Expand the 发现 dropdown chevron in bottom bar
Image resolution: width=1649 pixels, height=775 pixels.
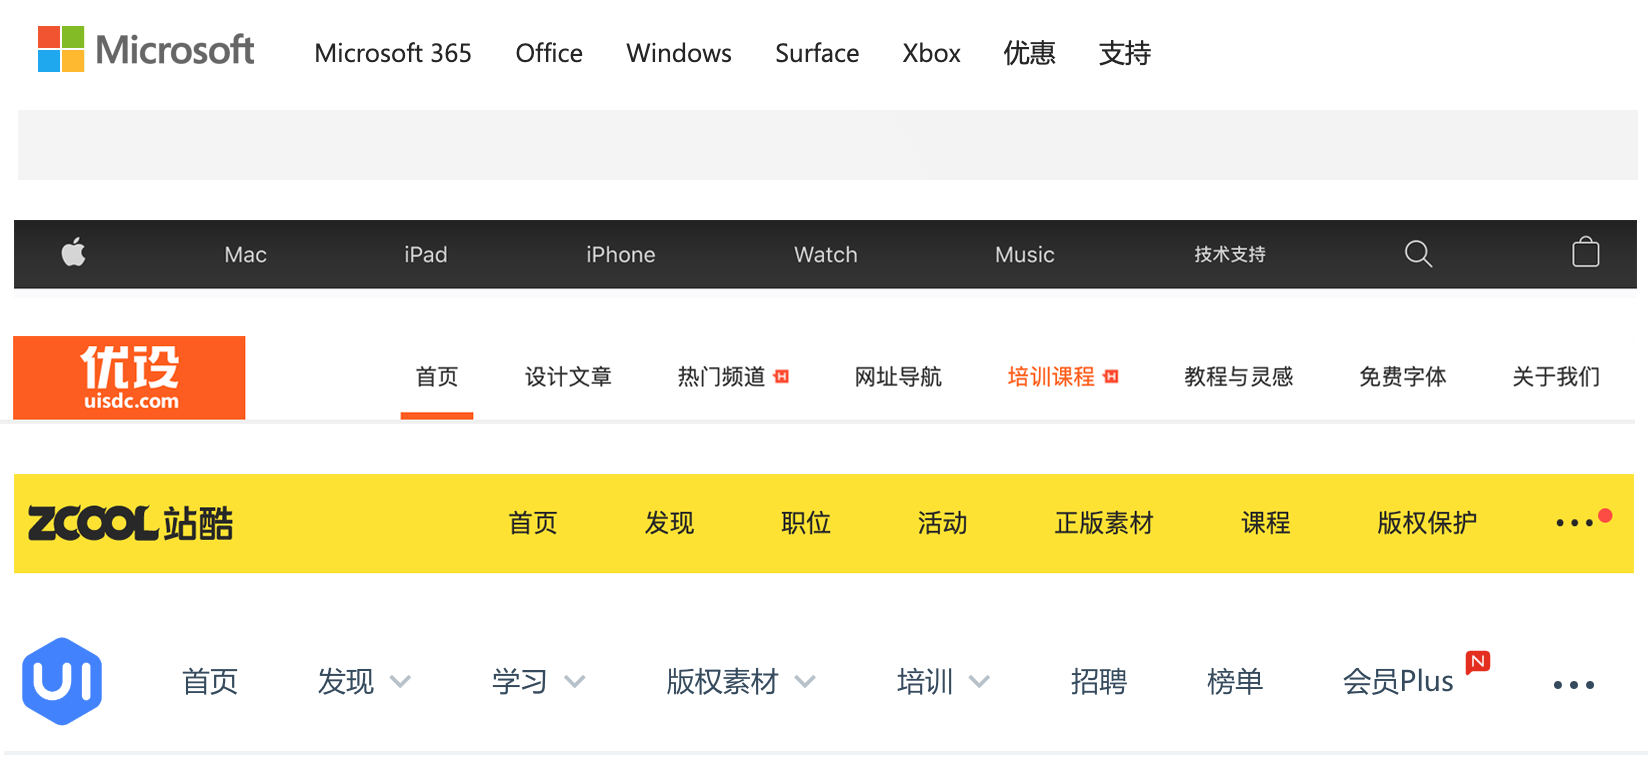400,682
